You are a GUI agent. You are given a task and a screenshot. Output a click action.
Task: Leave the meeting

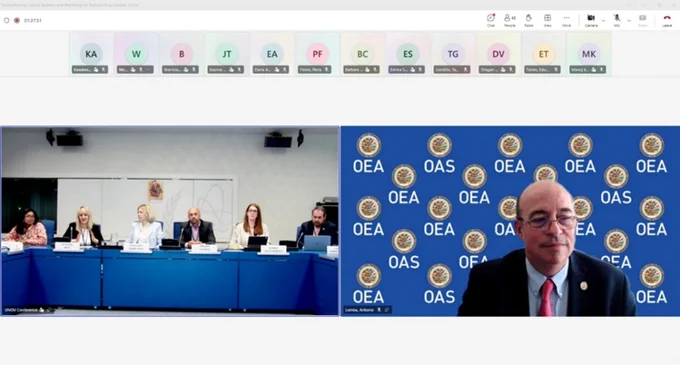point(667,20)
